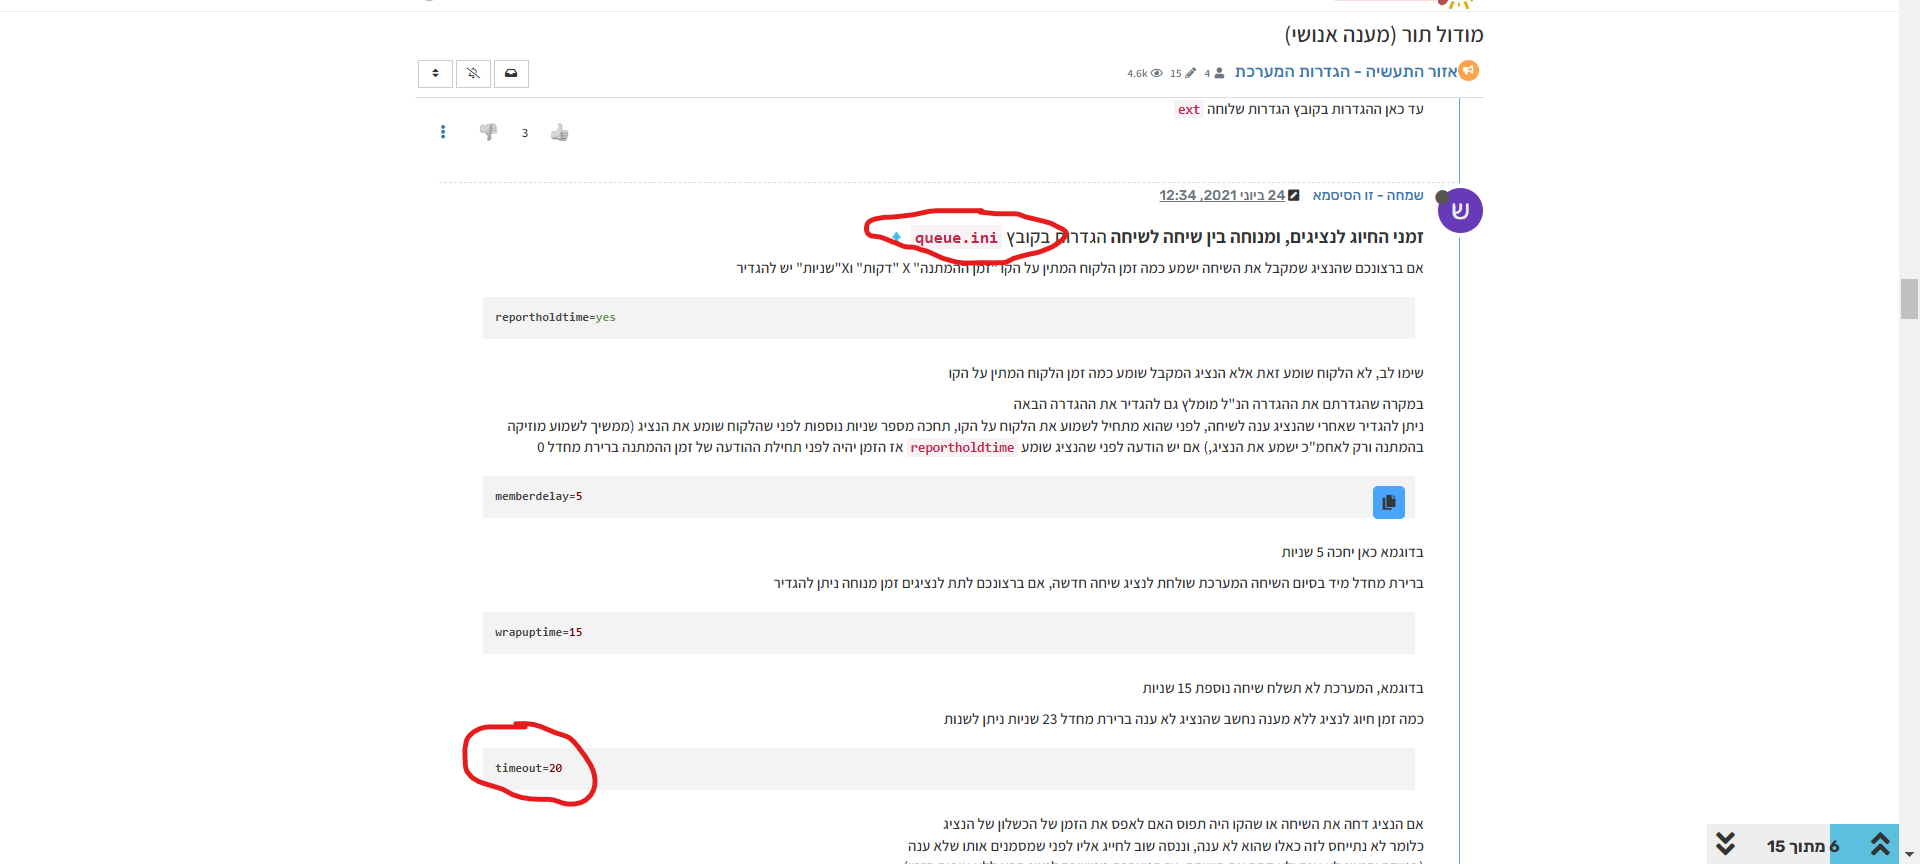Click the timeout=20 code block

pos(947,769)
